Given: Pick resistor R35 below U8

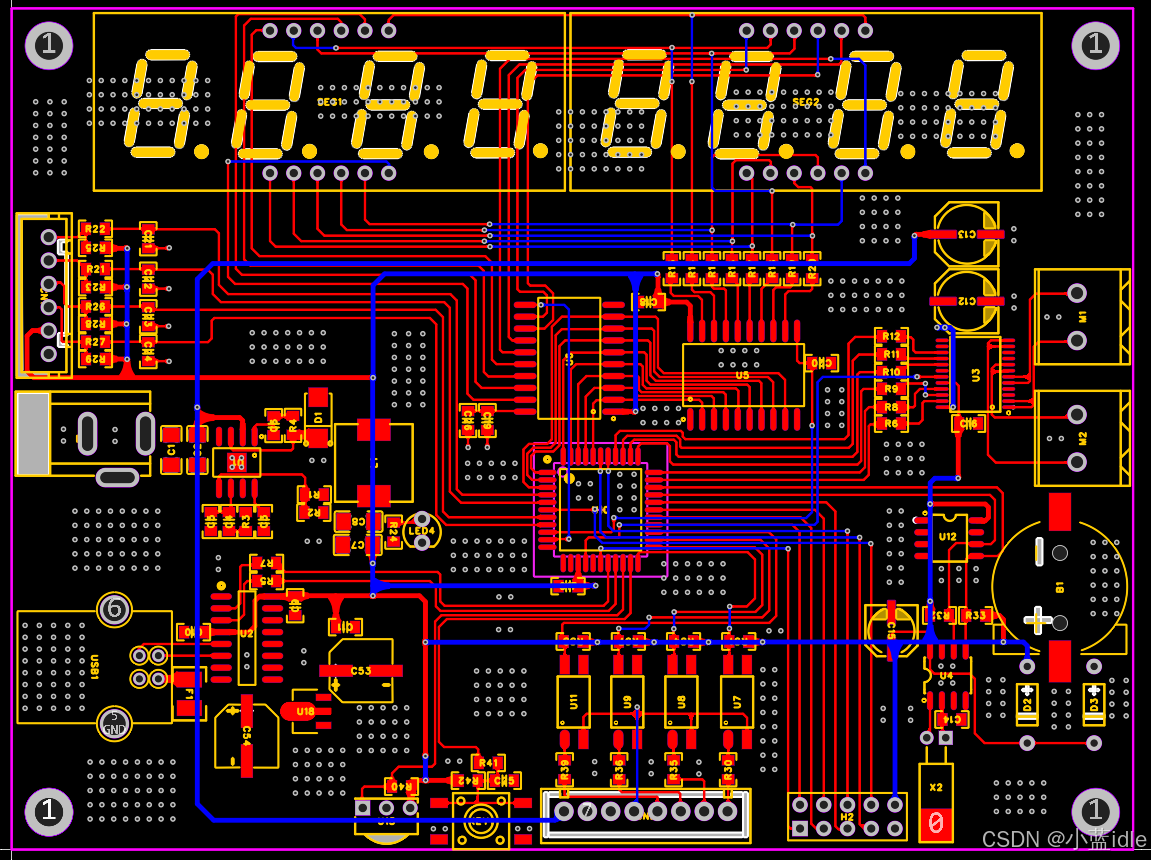Looking at the screenshot, I should (x=673, y=770).
